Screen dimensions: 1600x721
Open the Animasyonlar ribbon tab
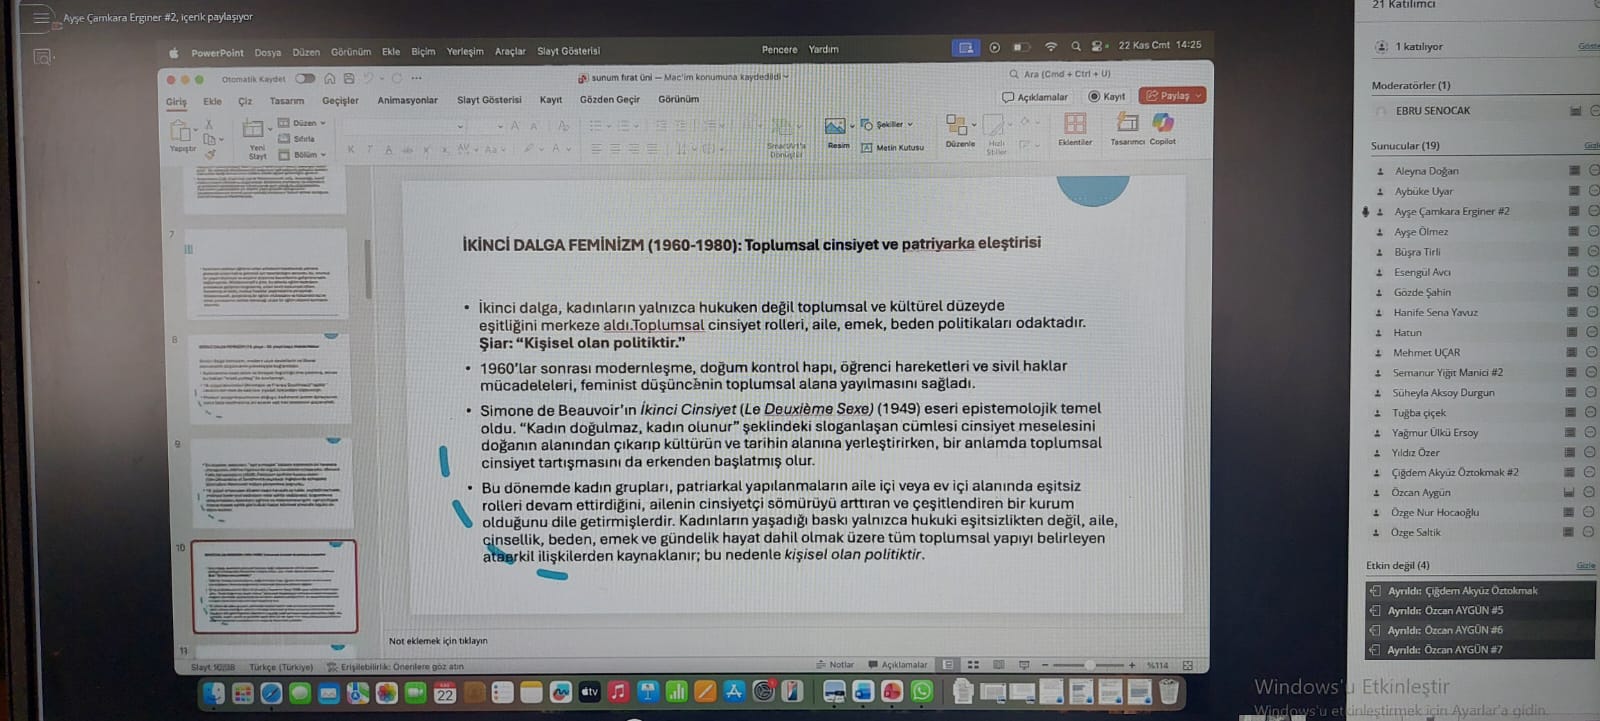[x=407, y=101]
